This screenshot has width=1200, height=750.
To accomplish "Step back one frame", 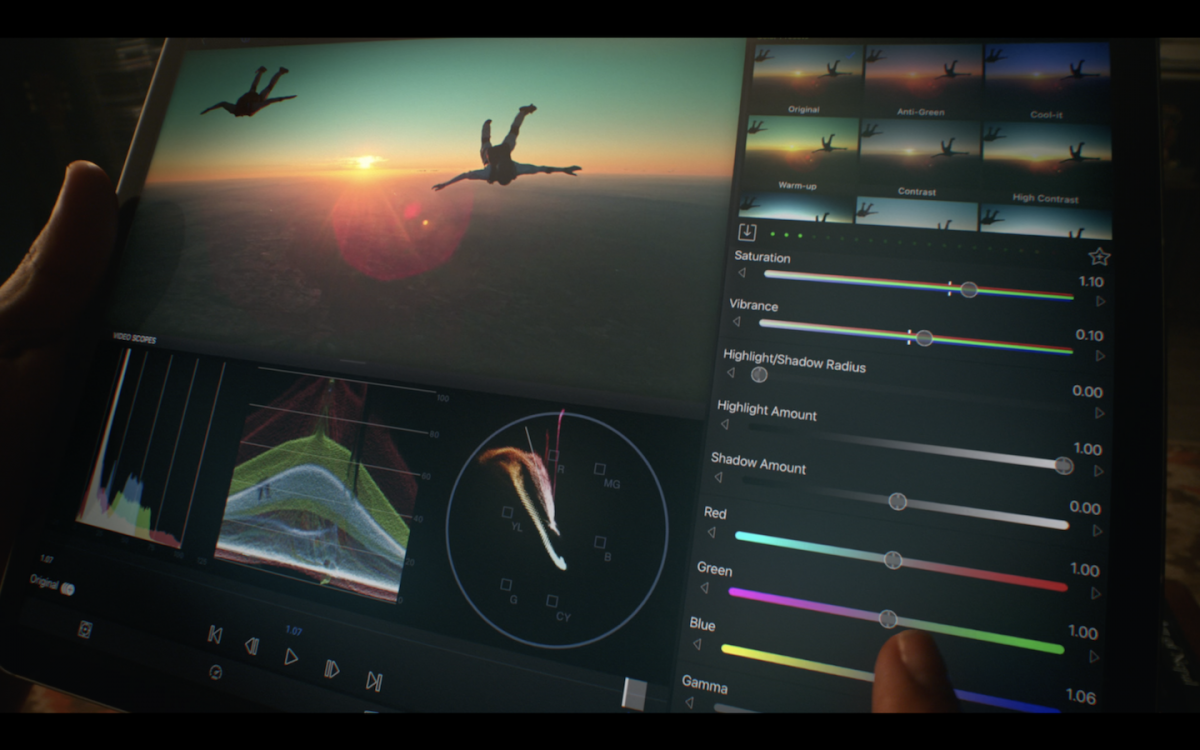I will tap(252, 646).
